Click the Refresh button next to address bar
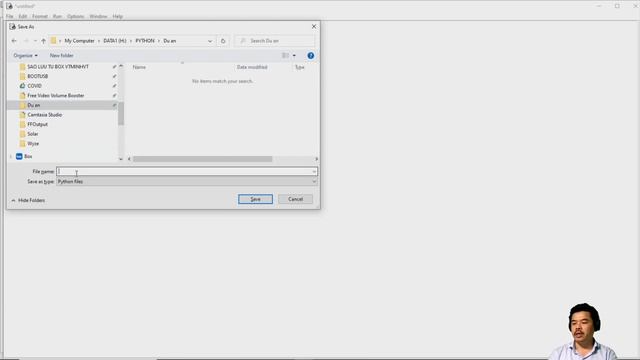Viewport: 640px width, 360px height. tap(223, 41)
